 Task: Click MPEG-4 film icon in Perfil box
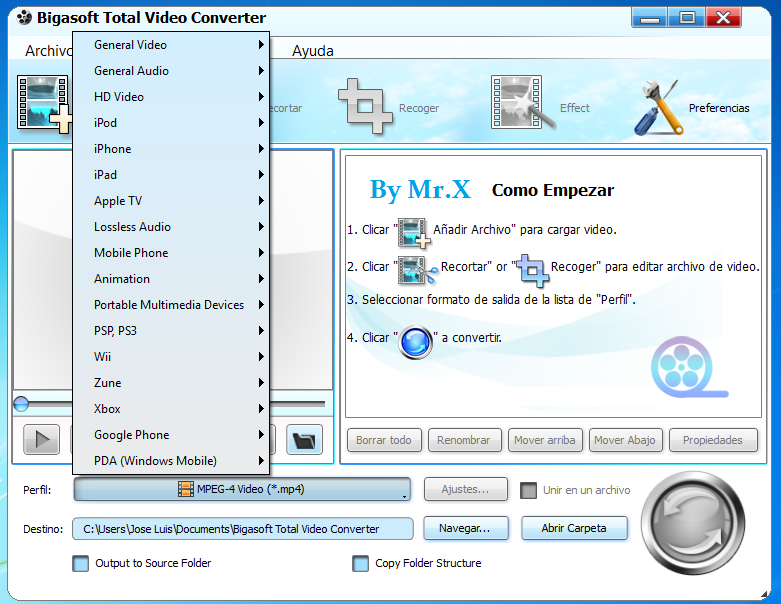pyautogui.click(x=186, y=489)
